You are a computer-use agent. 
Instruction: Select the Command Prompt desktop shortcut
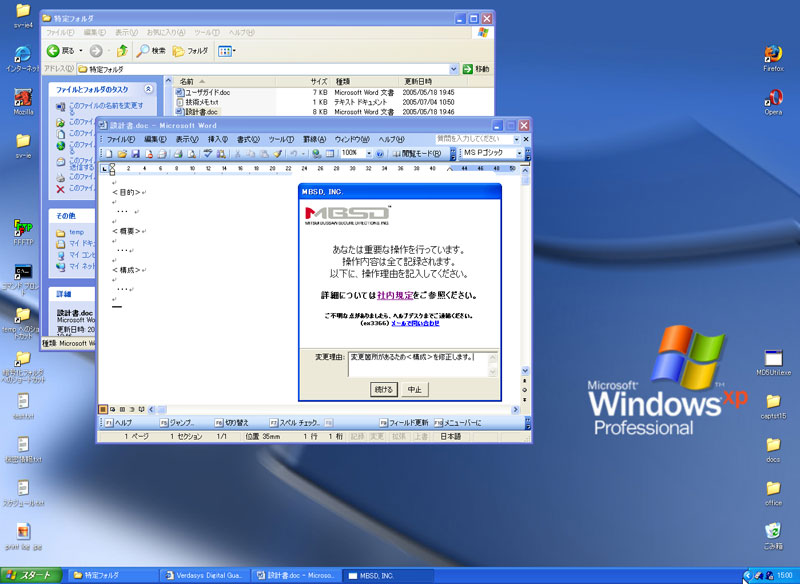pyautogui.click(x=23, y=280)
